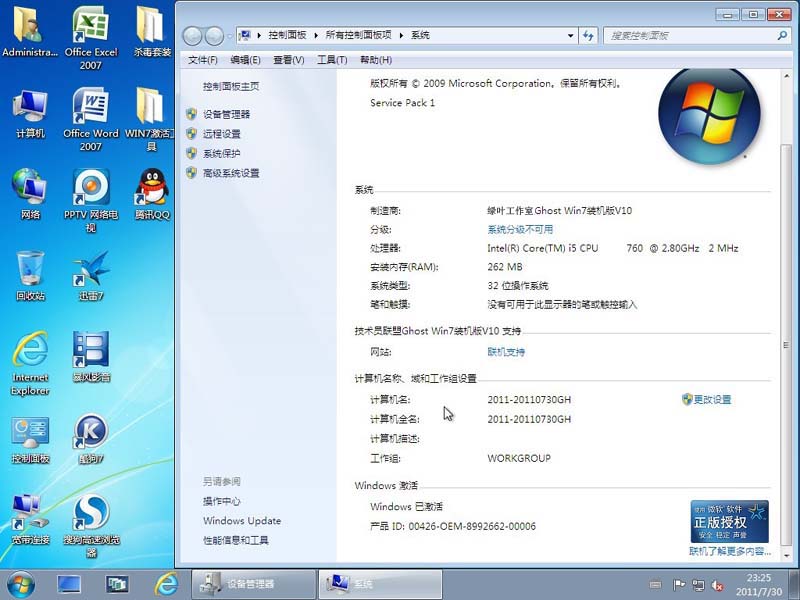Click the 联机支持 website link
The image size is (800, 600).
coord(506,352)
